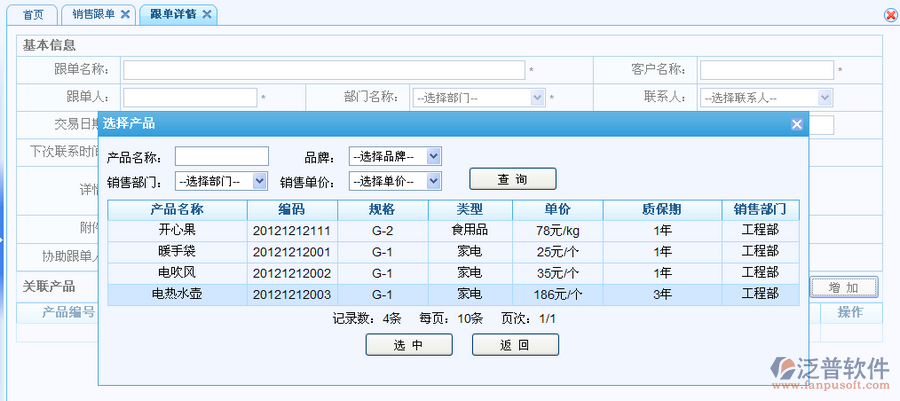
Task: Open the 部门名称 department dropdown
Action: (x=478, y=98)
